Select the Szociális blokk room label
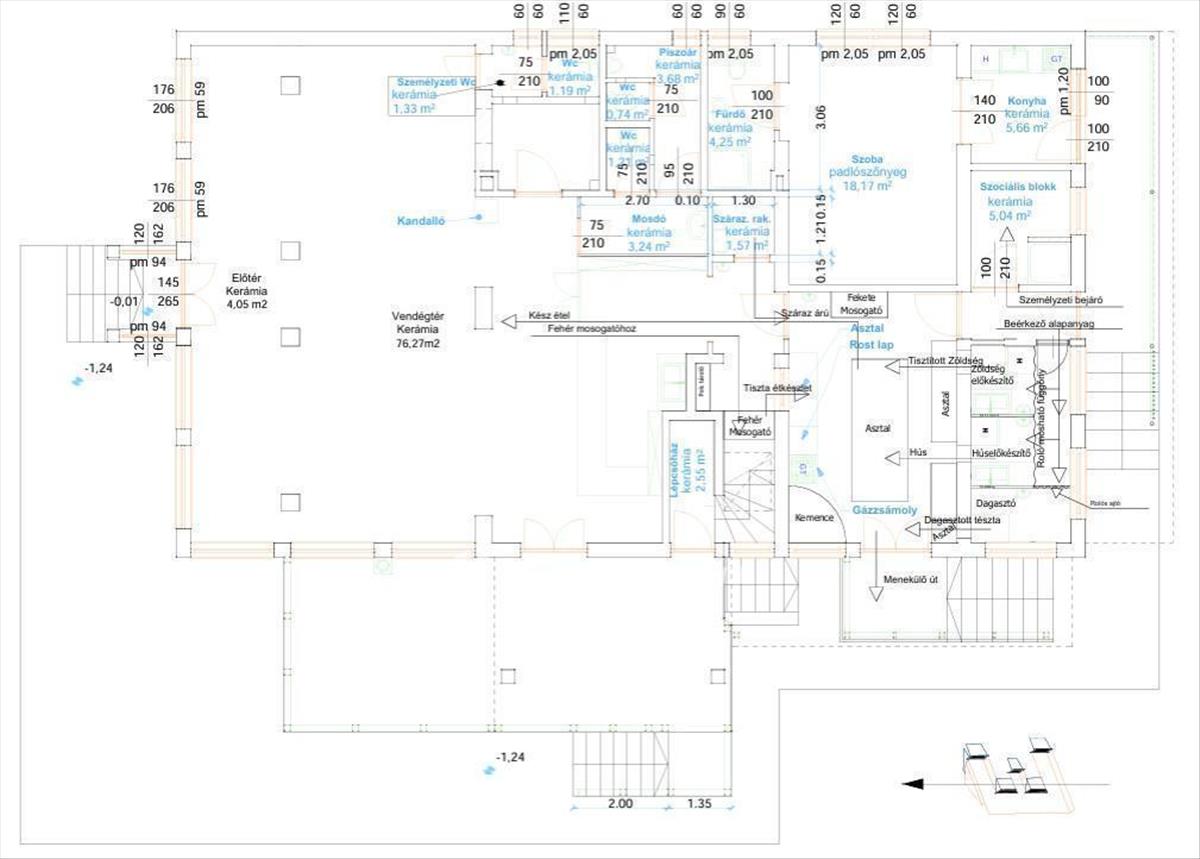Image resolution: width=1200 pixels, height=859 pixels. tap(1012, 187)
